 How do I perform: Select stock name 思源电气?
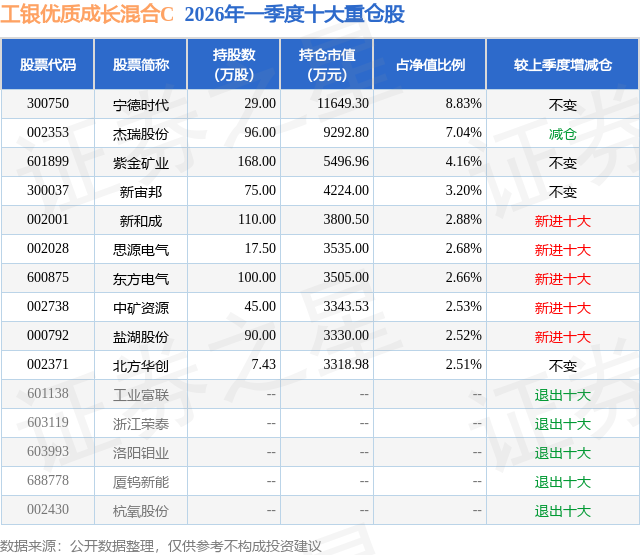coord(141,250)
